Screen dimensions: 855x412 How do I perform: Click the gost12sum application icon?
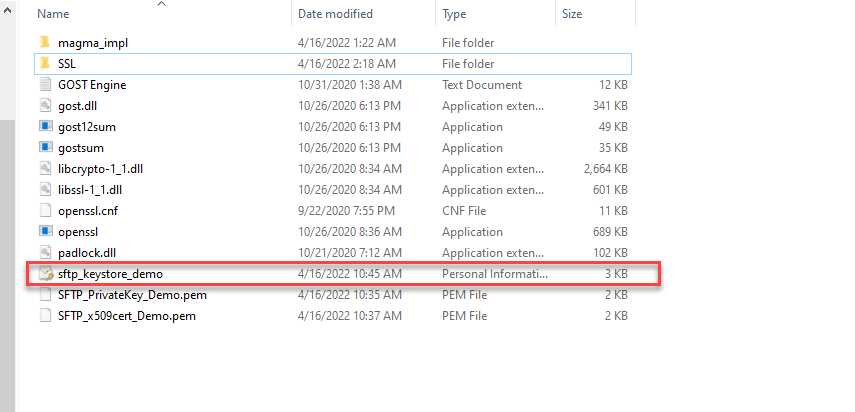pyautogui.click(x=45, y=127)
